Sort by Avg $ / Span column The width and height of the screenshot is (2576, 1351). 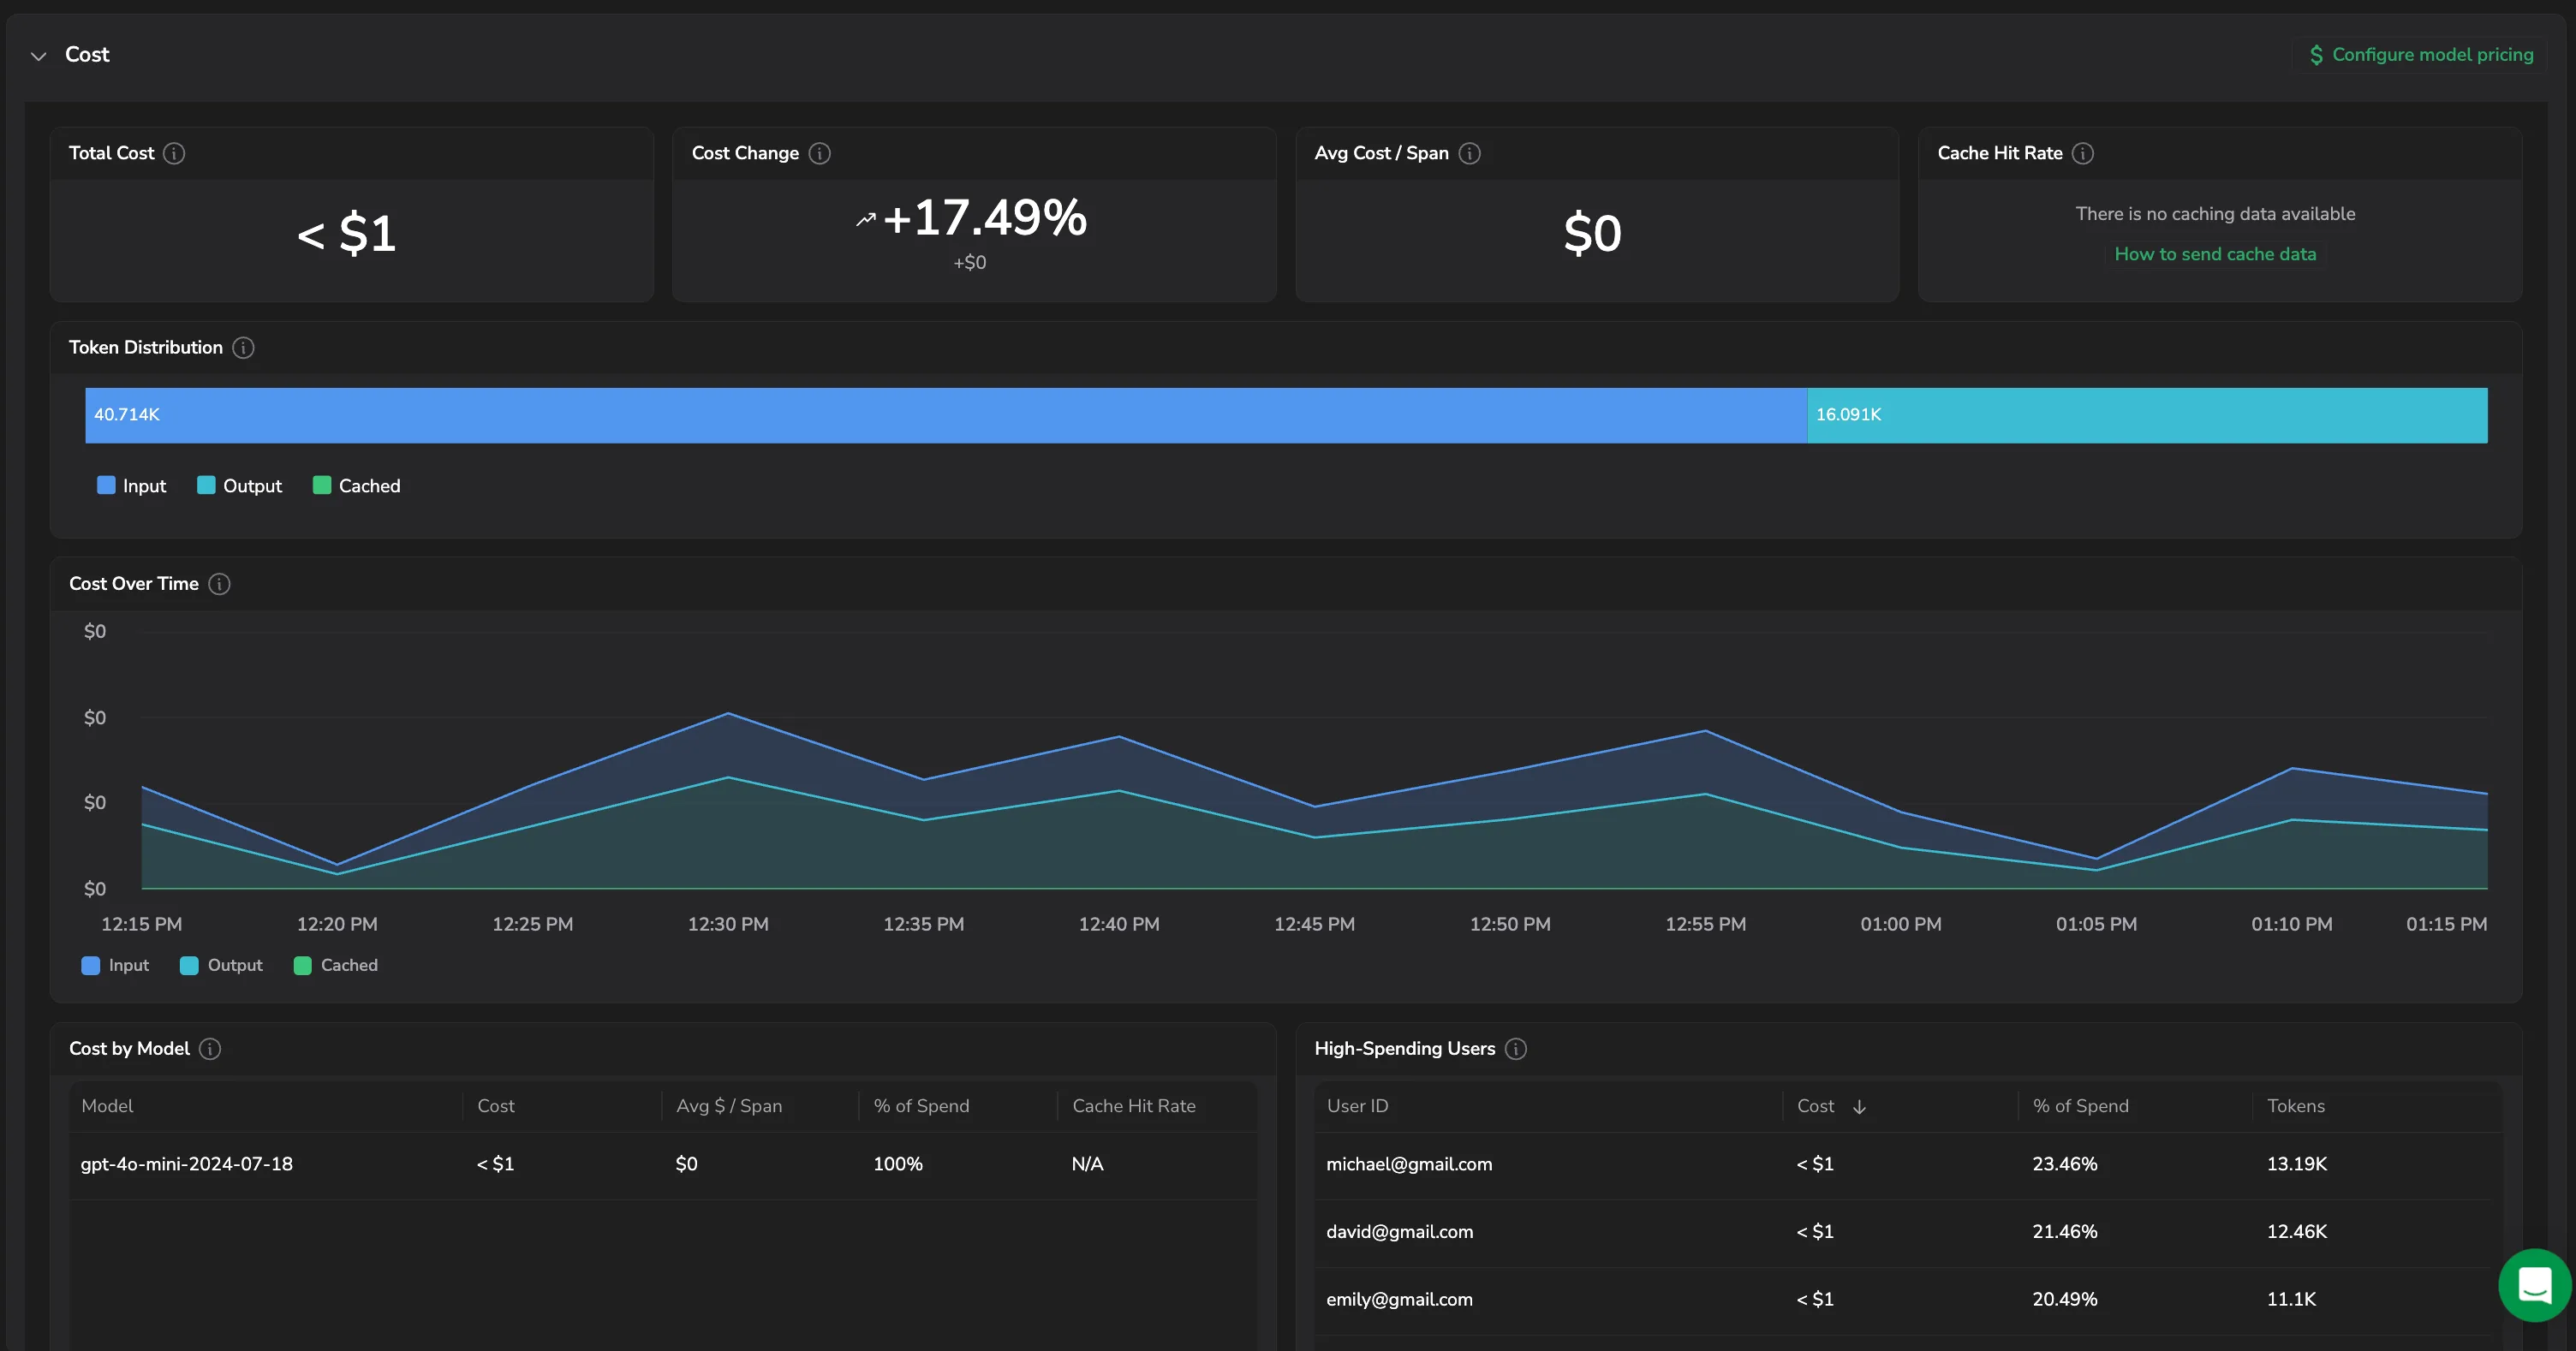729,1106
